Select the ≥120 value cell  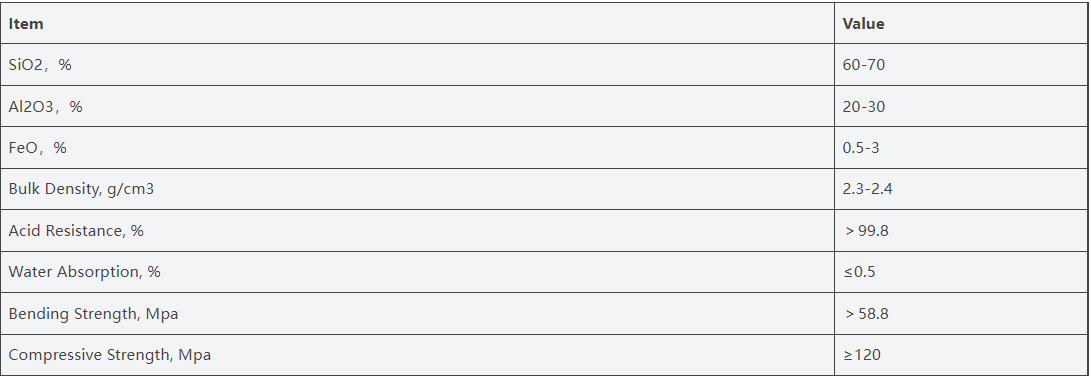(x=961, y=355)
